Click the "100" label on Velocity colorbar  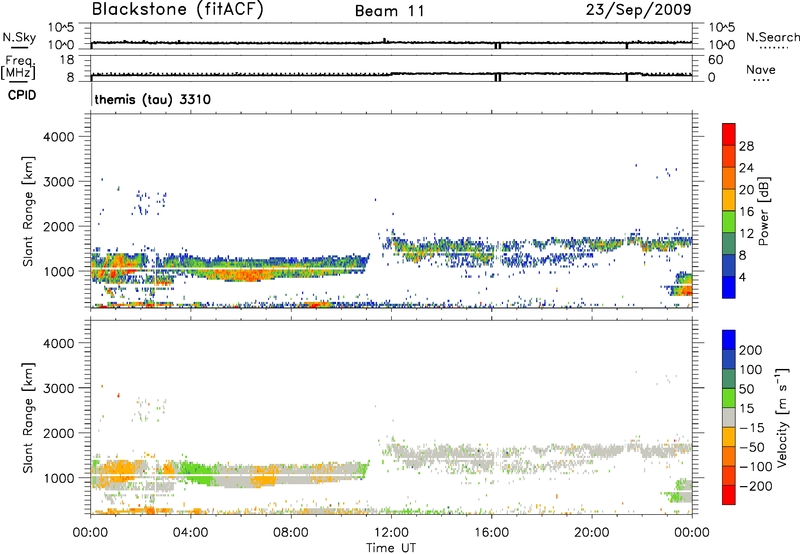tap(751, 369)
